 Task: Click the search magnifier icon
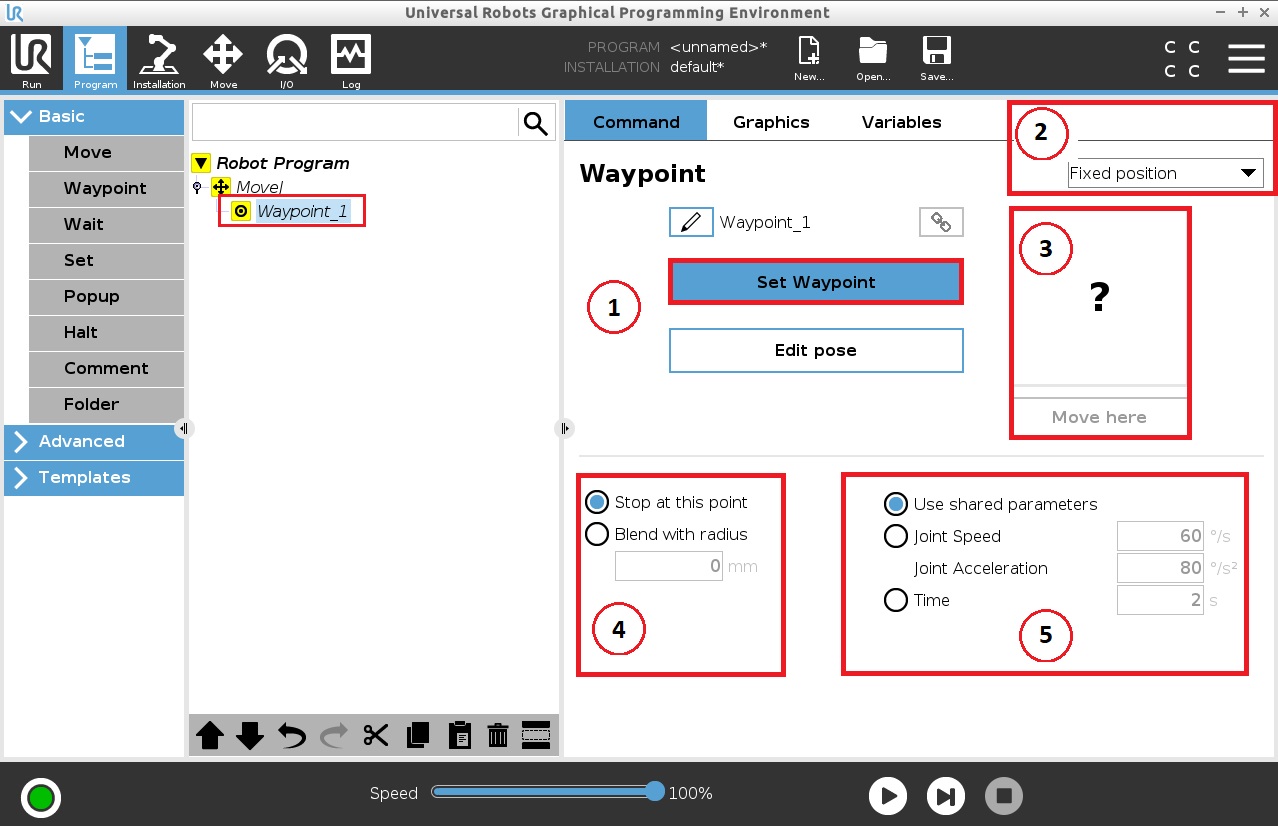(x=536, y=123)
